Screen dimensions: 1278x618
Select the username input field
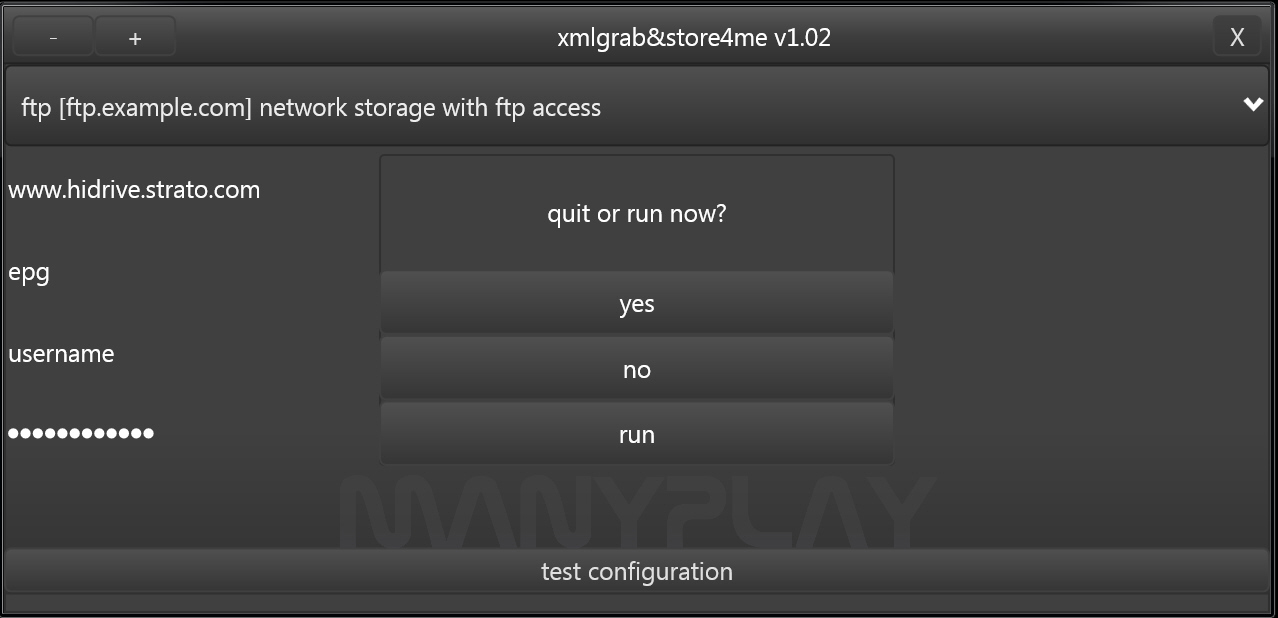(62, 354)
